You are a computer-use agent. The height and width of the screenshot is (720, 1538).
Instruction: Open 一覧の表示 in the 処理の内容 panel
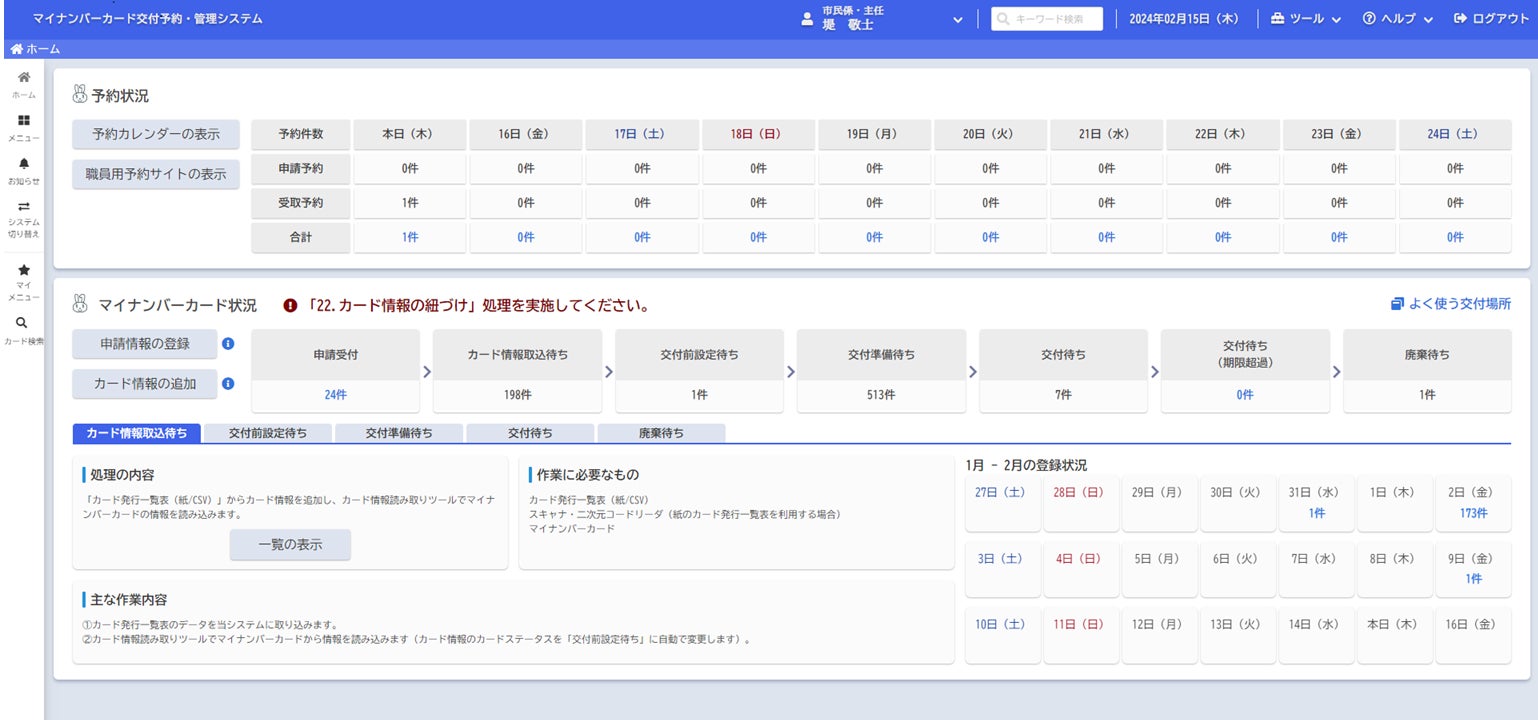pyautogui.click(x=291, y=545)
